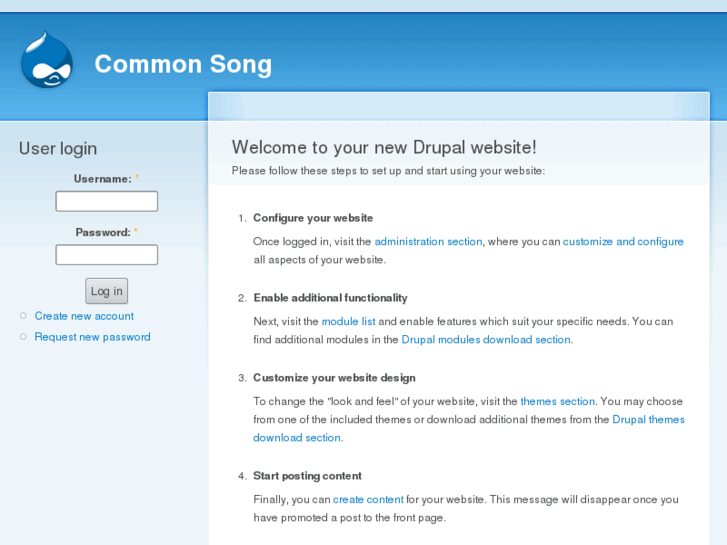This screenshot has height=545, width=727.
Task: Click the Drupal drop logo
Action: point(47,61)
